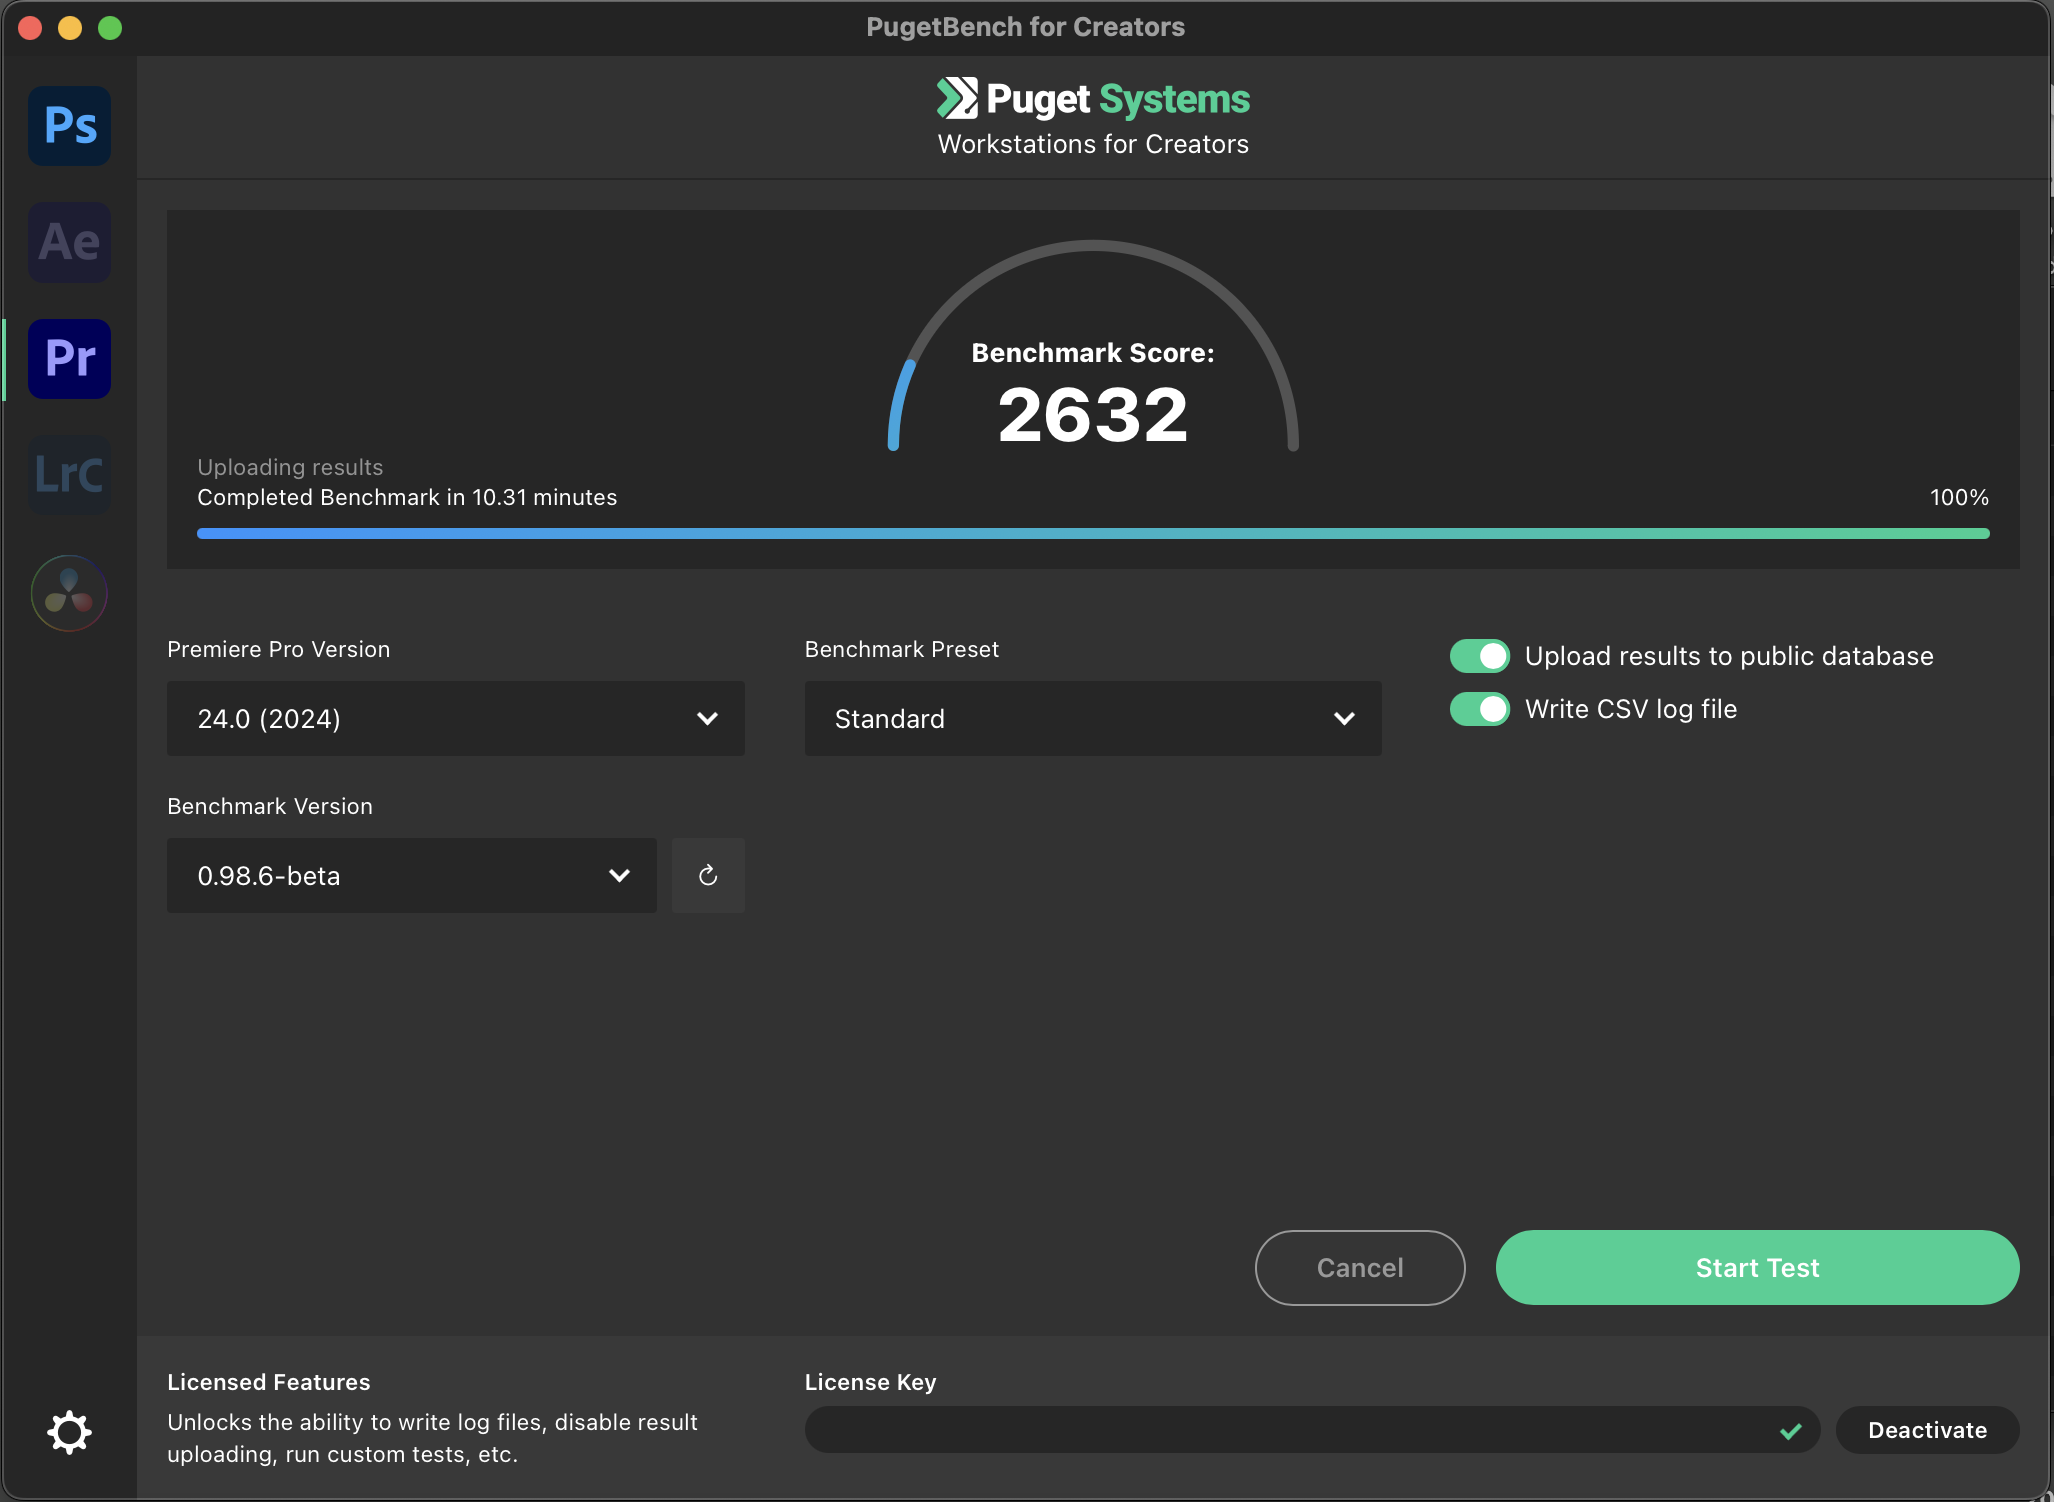
Task: Open settings via the gear icon
Action: click(70, 1432)
